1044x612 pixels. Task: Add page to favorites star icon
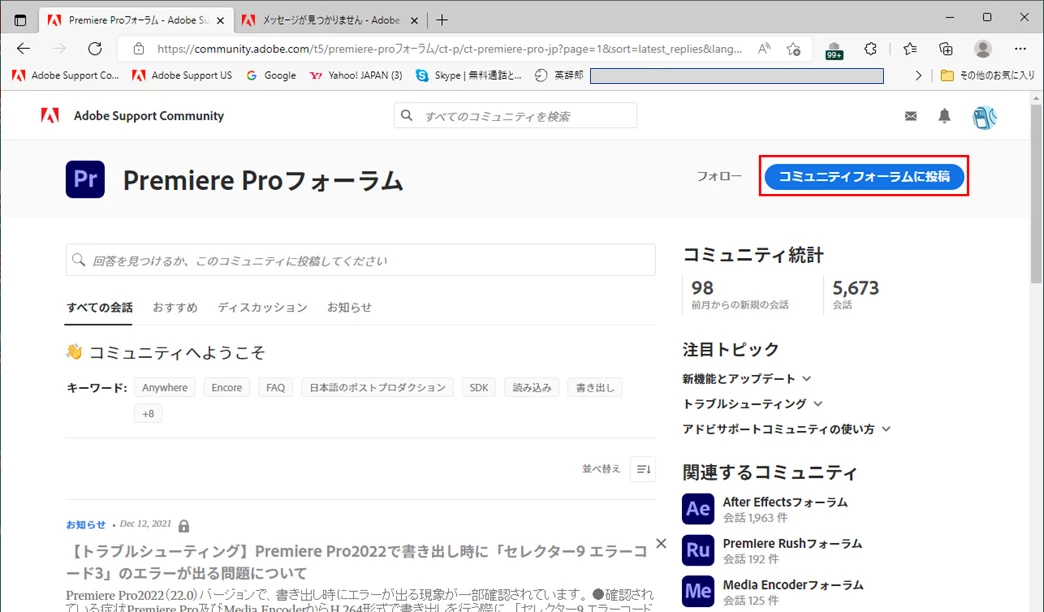[x=793, y=49]
